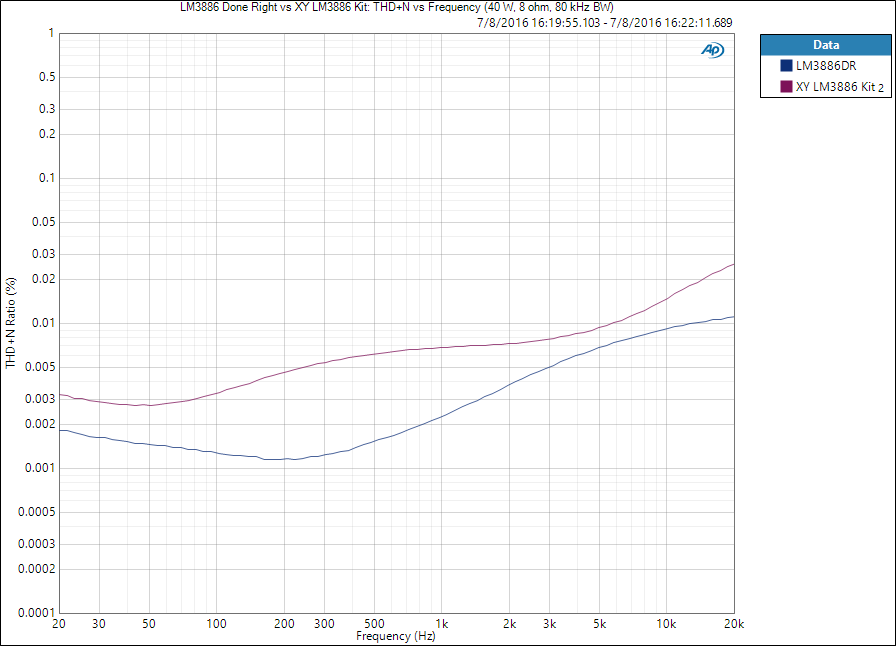
Task: Click the 2k tick on frequency axis
Action: (x=509, y=624)
